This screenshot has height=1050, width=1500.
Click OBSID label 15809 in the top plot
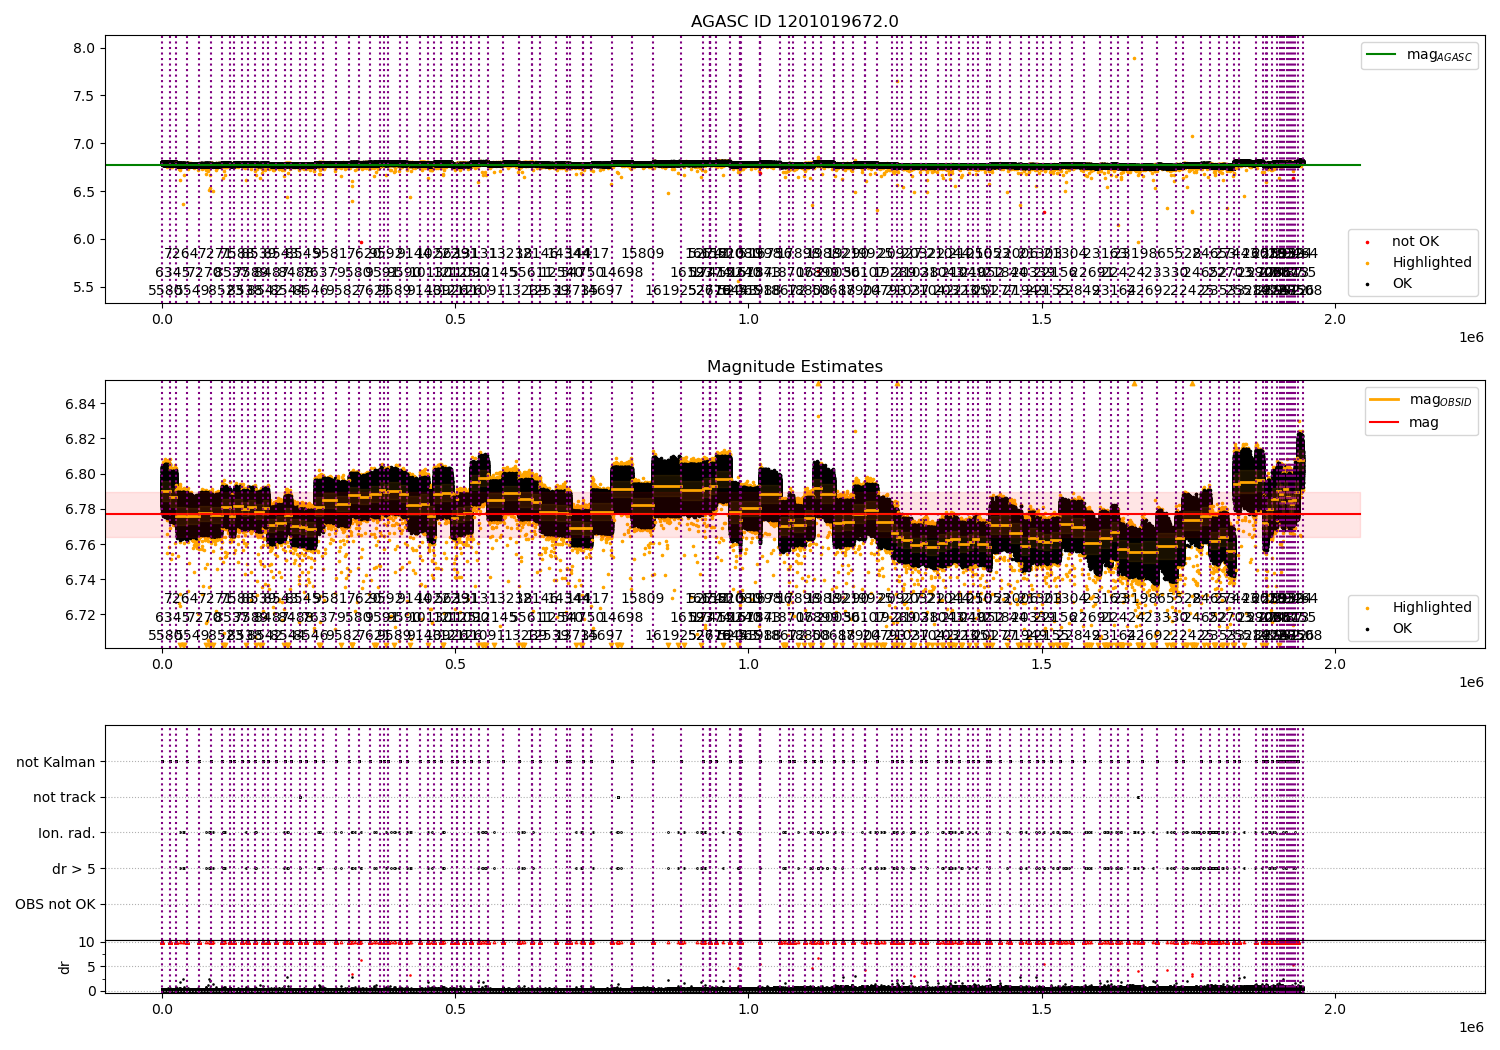(x=642, y=253)
